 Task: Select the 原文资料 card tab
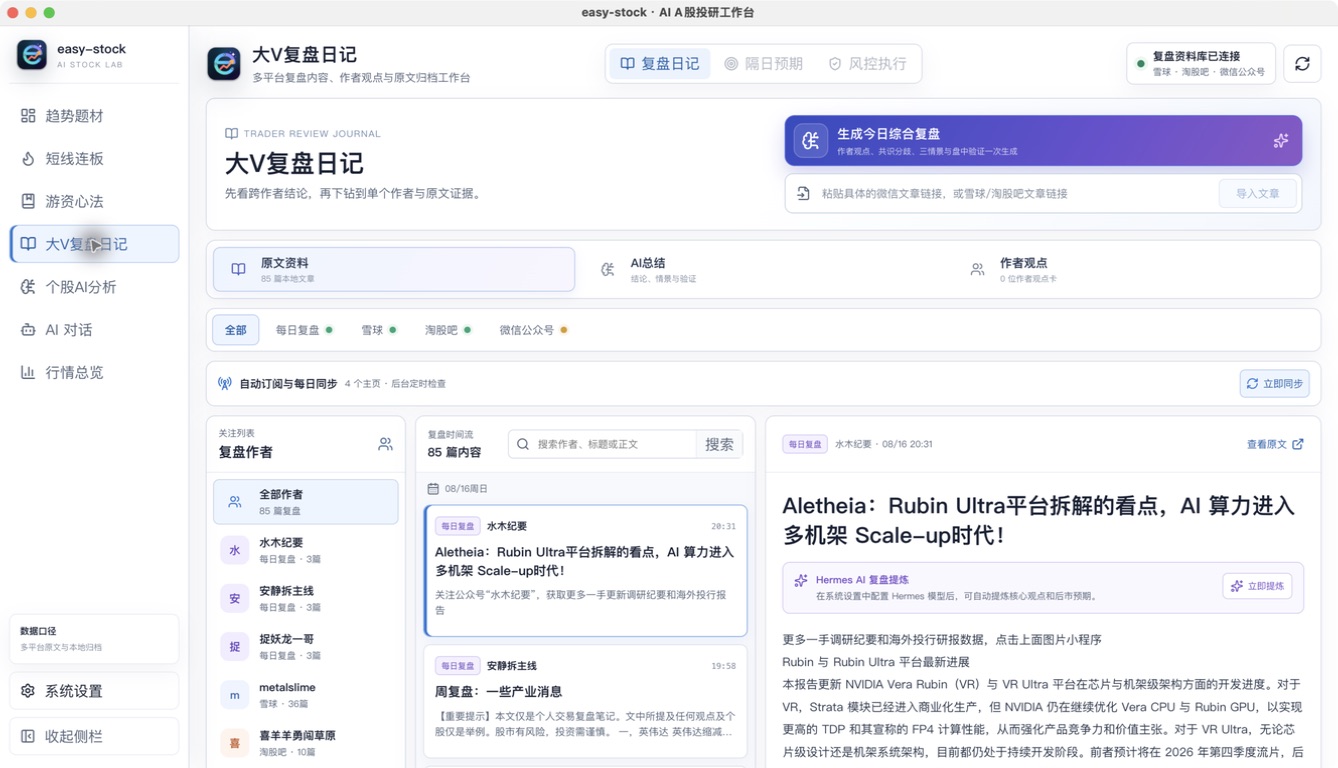394,269
